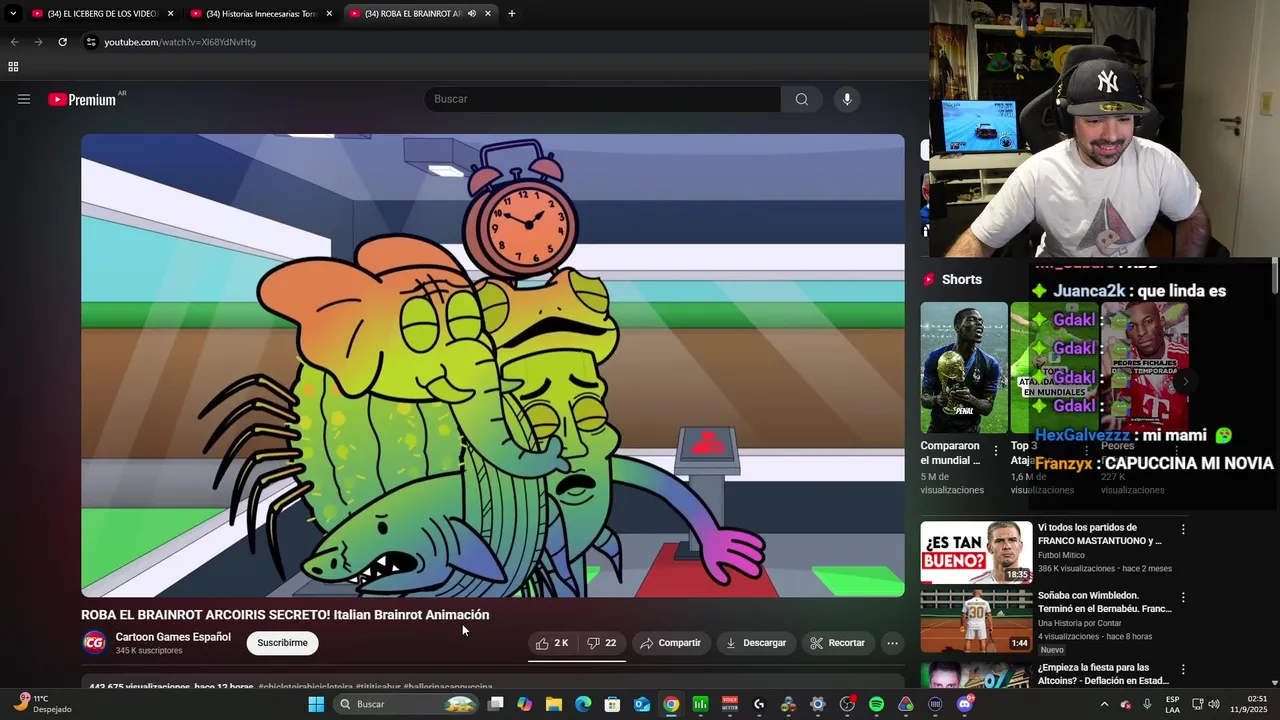The height and width of the screenshot is (720, 1280).
Task: Open ¿Empieza la fiesta para las Altcoins video
Action: tap(1103, 674)
